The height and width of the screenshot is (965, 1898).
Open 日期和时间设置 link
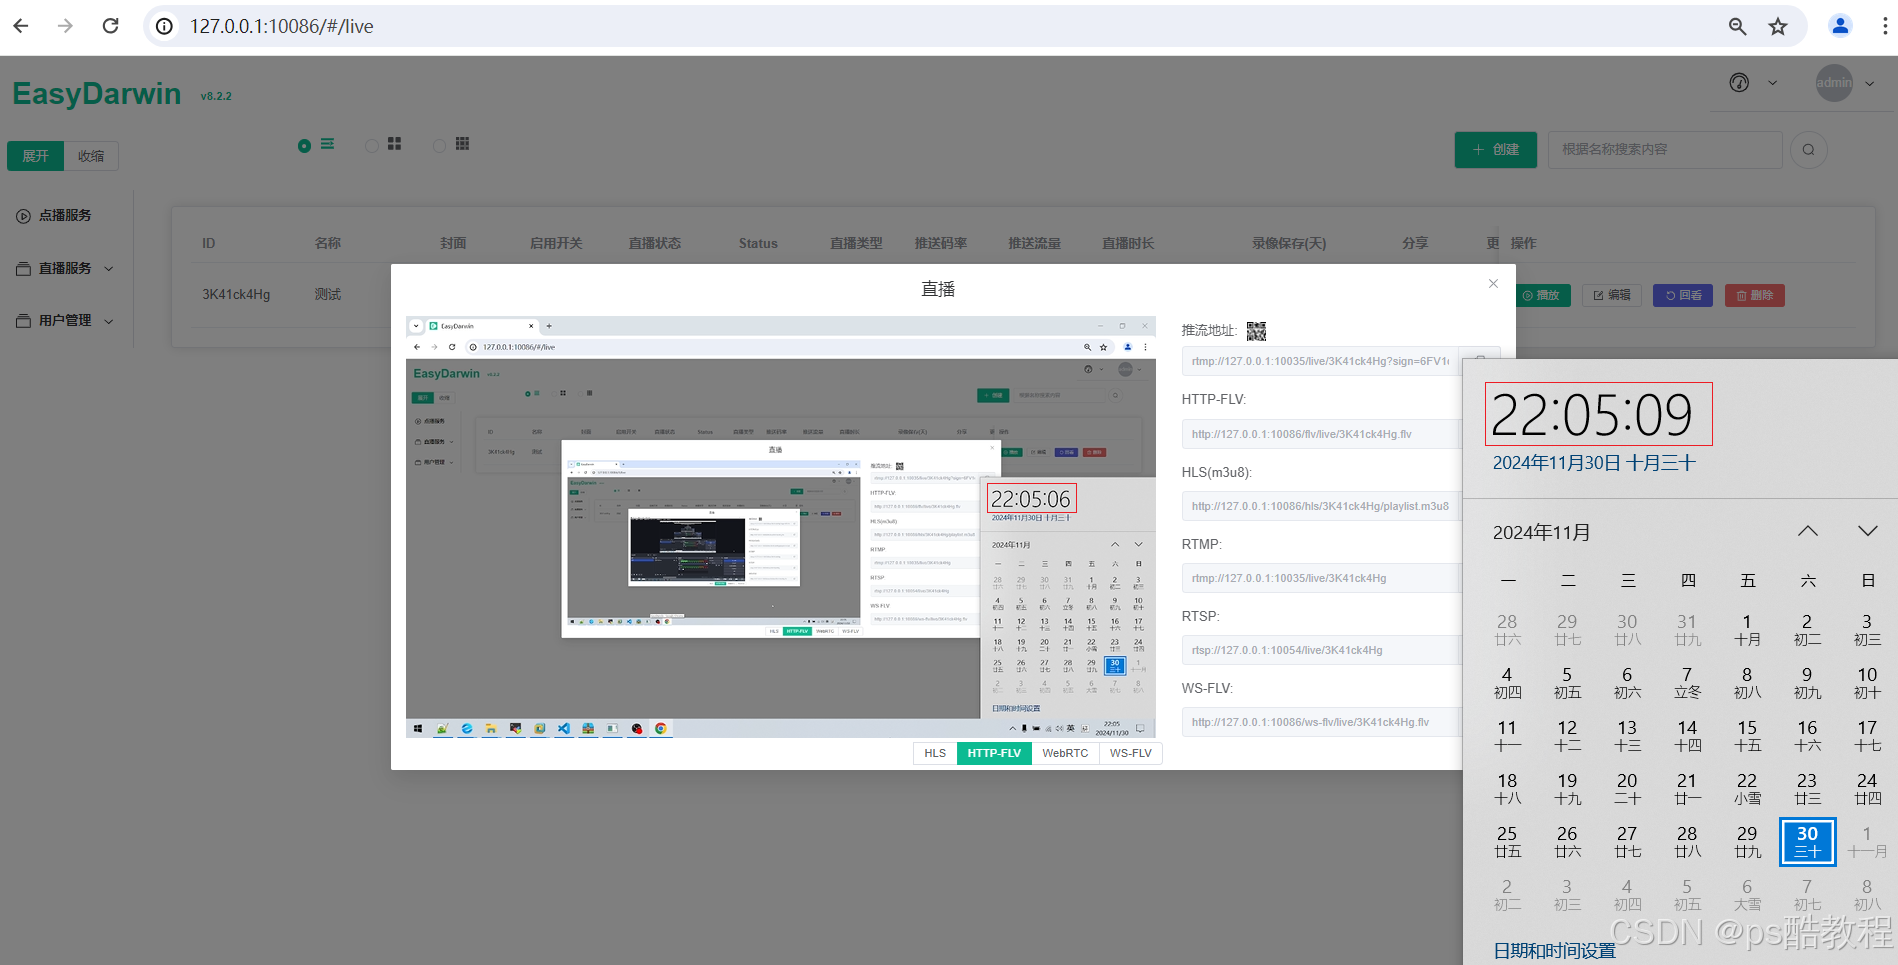(1554, 951)
